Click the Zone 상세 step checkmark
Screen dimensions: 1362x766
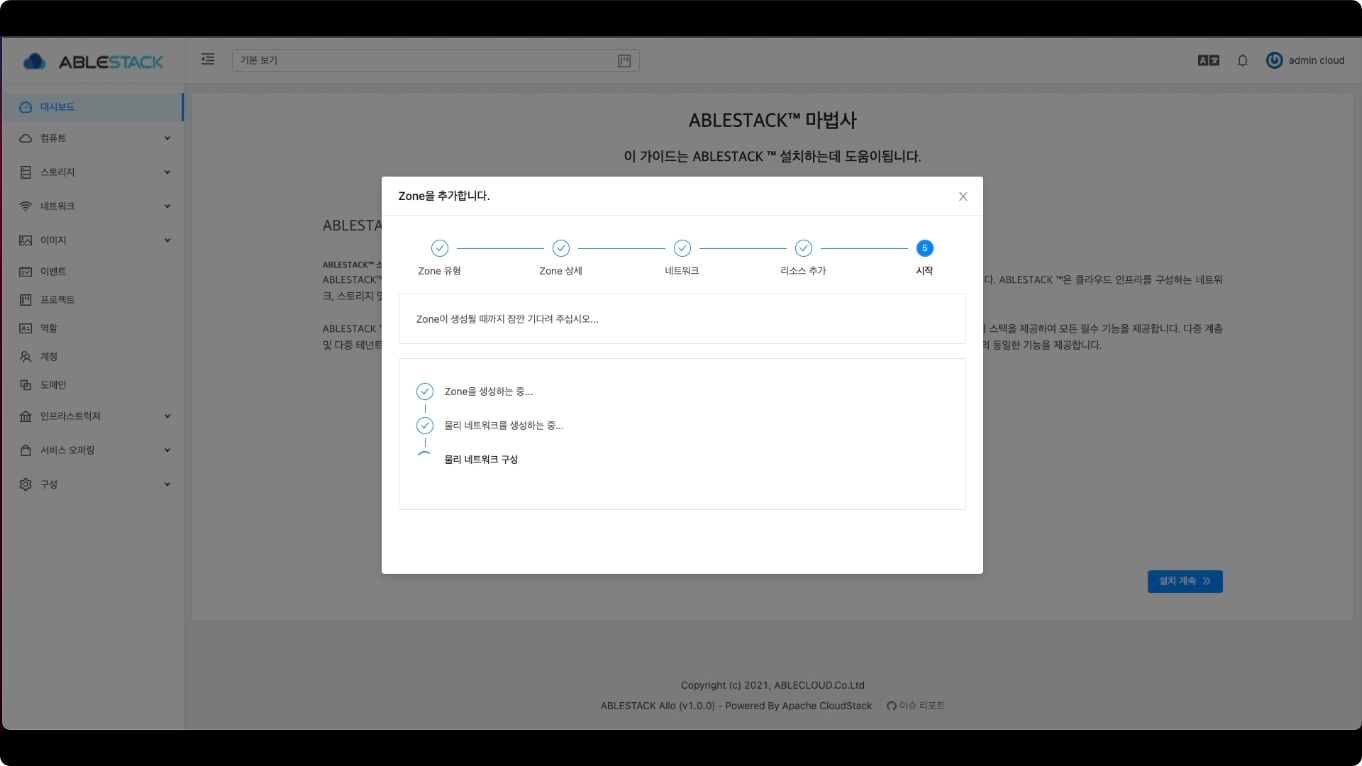click(x=561, y=248)
